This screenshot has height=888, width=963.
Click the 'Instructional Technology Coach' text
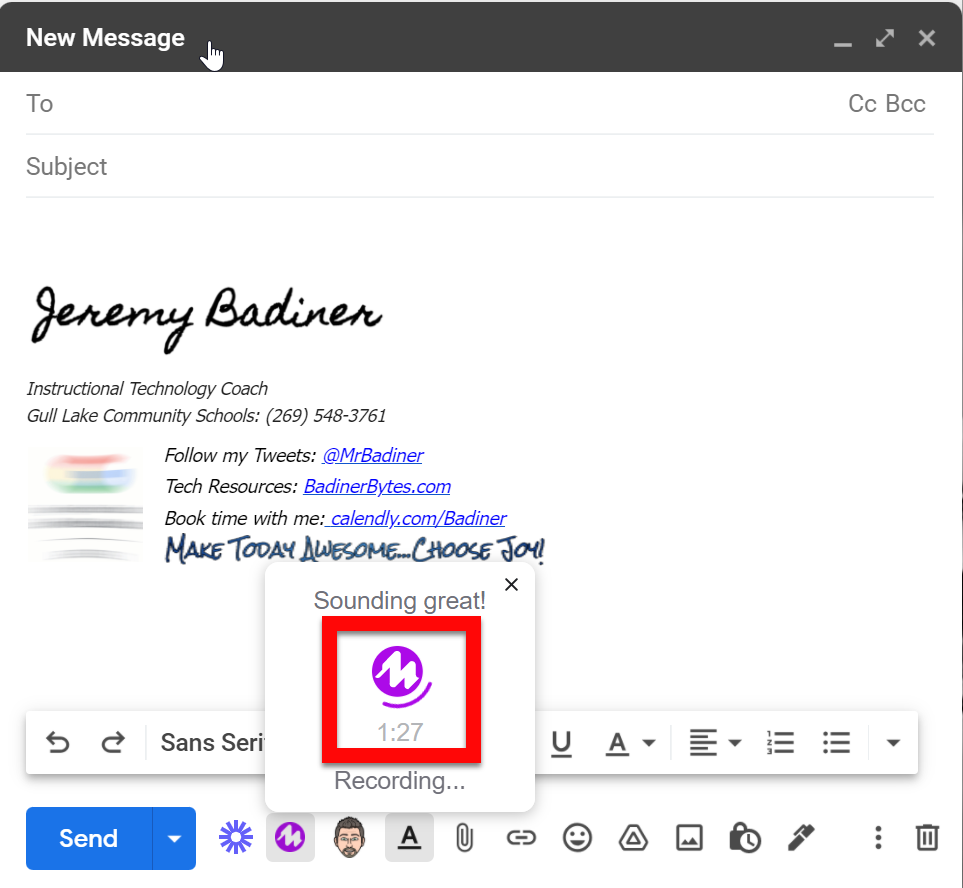click(147, 389)
